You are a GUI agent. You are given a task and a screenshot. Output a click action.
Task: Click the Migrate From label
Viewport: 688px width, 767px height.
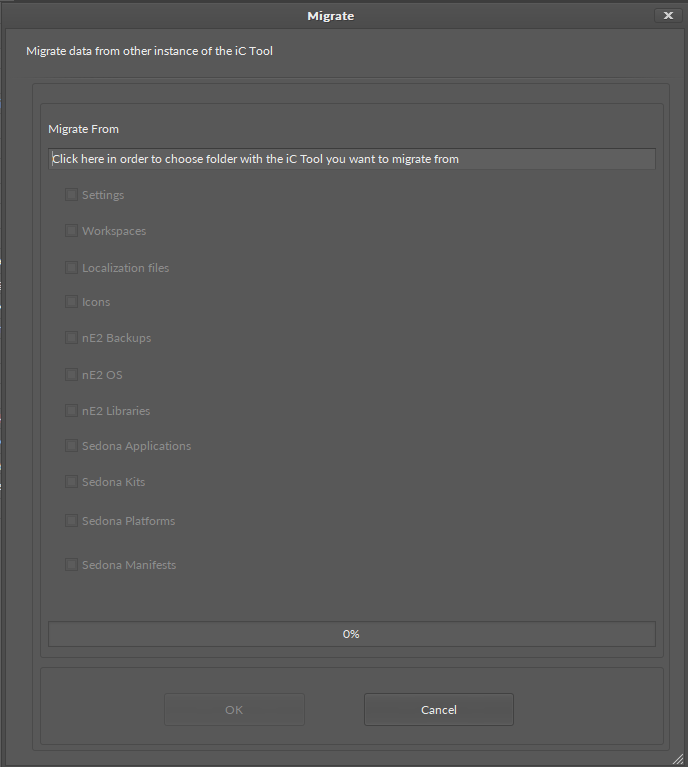pos(84,129)
